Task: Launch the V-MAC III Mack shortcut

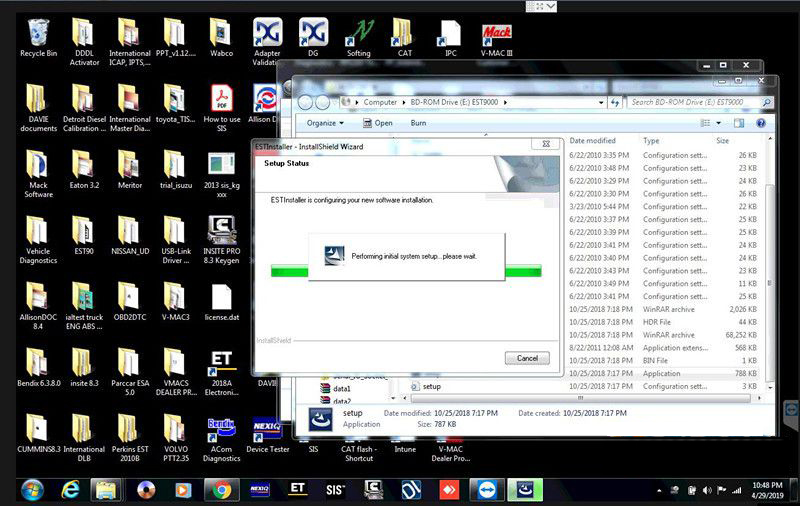Action: point(496,38)
